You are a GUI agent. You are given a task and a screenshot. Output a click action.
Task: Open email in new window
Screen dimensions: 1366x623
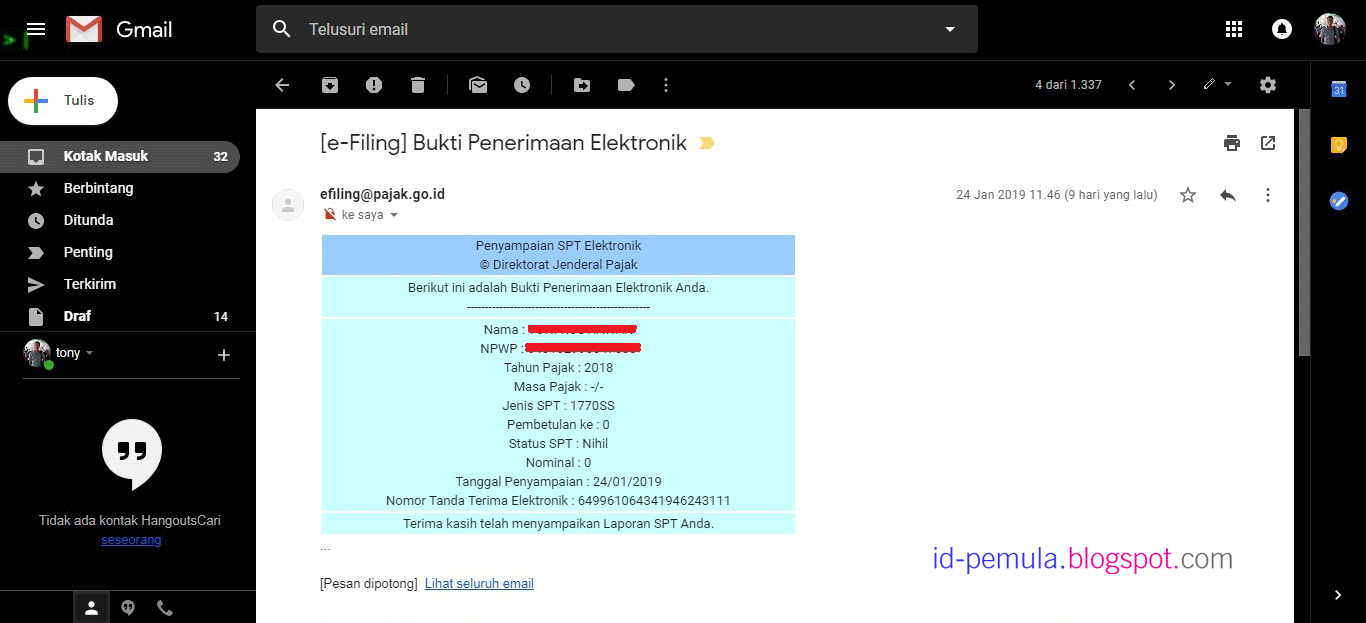pos(1268,143)
